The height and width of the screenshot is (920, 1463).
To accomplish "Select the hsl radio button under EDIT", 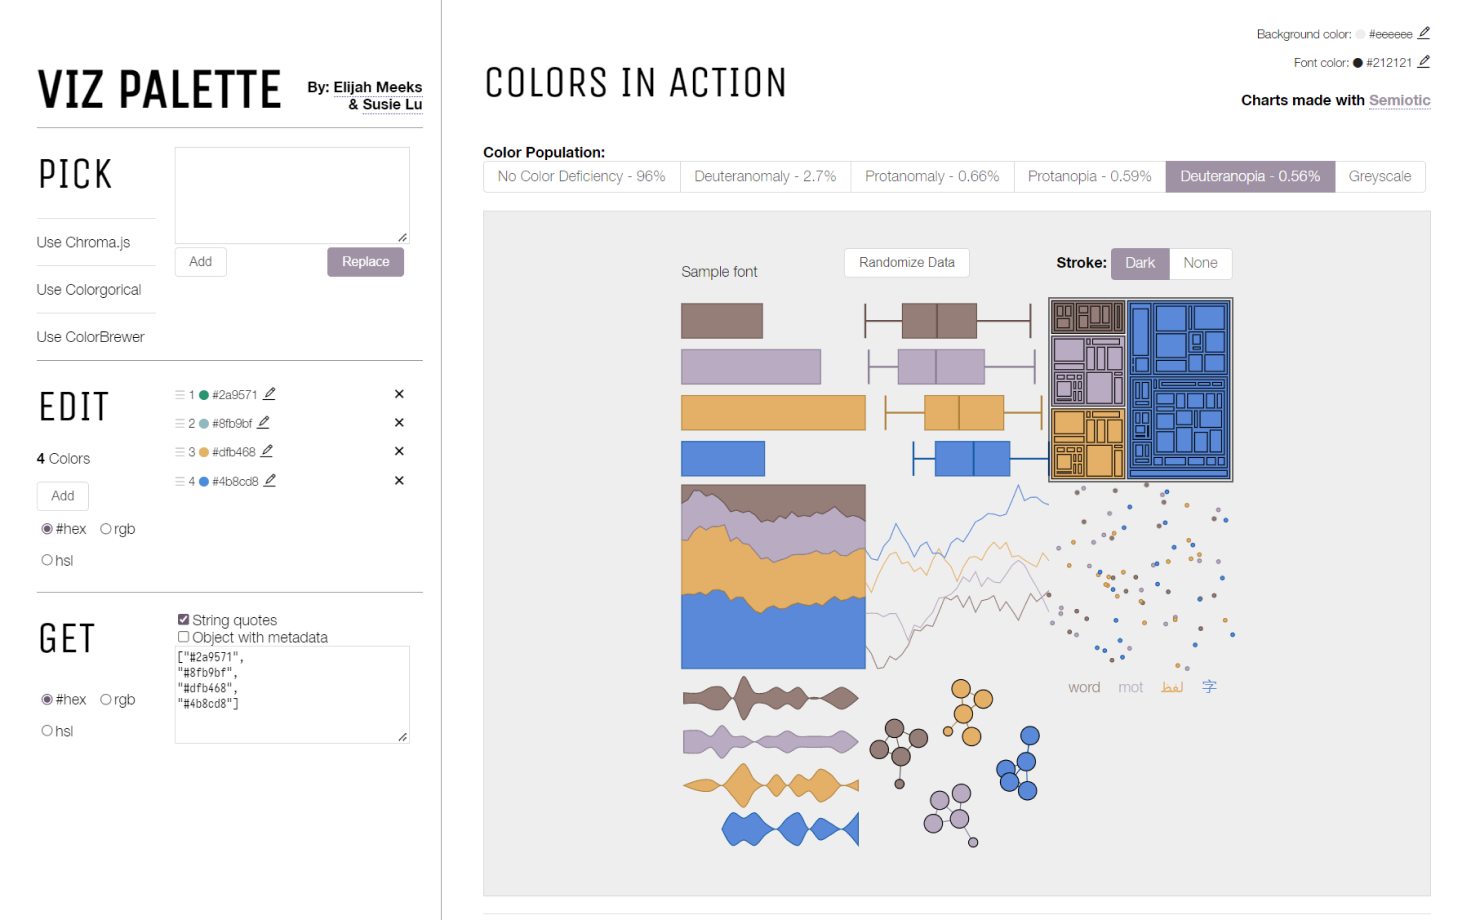I will click(x=46, y=560).
